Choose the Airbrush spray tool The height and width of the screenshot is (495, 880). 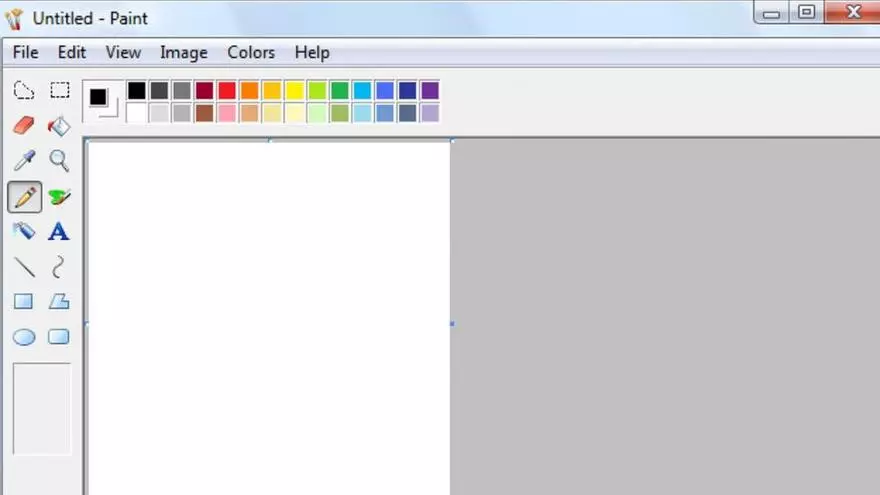(24, 232)
